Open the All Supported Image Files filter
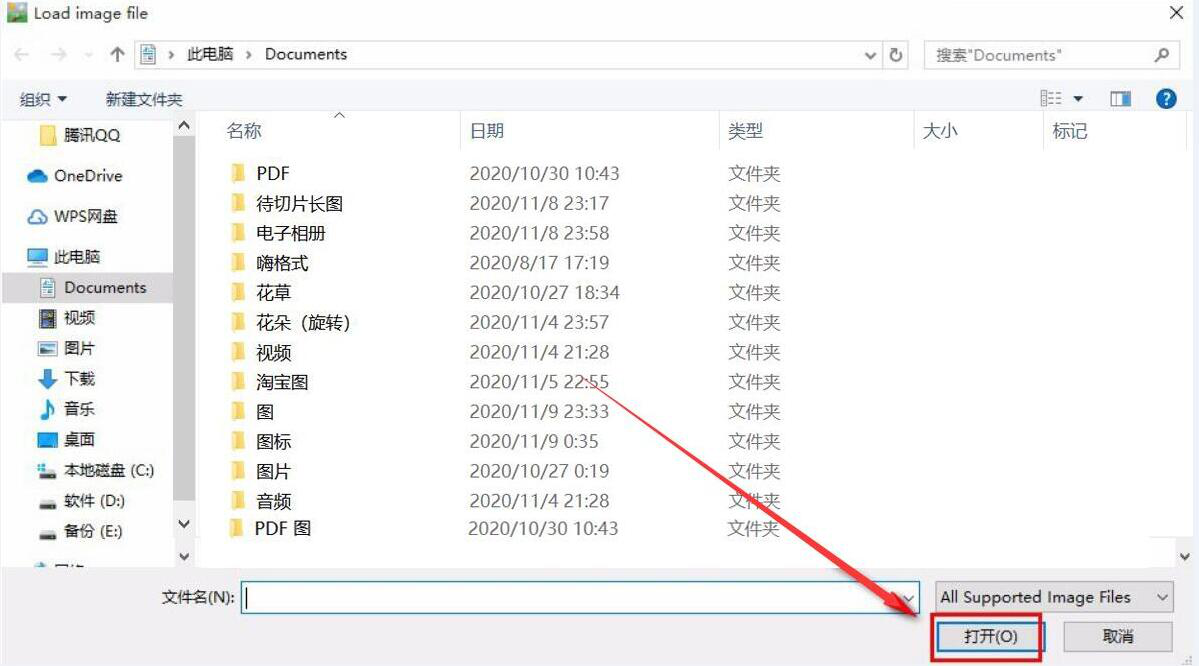The width and height of the screenshot is (1199, 666). coord(1054,596)
